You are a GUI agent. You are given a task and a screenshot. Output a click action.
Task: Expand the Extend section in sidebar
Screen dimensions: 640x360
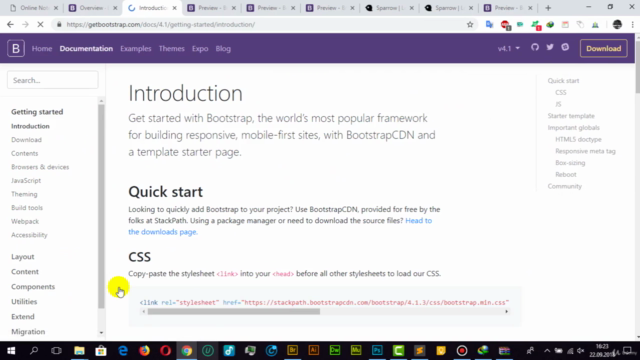click(23, 317)
